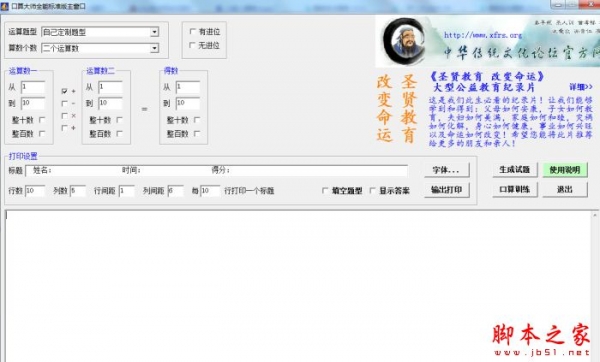The width and height of the screenshot is (600, 362).
Task: Click the 从 field in 运算数一
Action: click(33, 87)
